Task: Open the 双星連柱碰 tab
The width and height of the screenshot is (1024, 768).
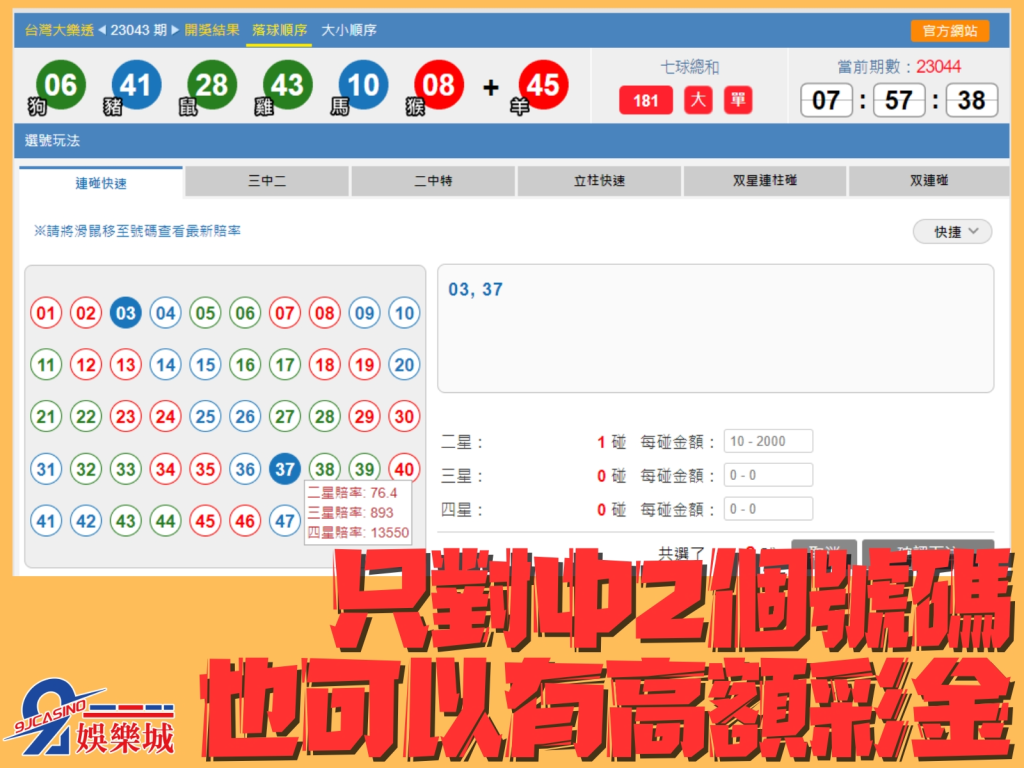Action: [765, 181]
